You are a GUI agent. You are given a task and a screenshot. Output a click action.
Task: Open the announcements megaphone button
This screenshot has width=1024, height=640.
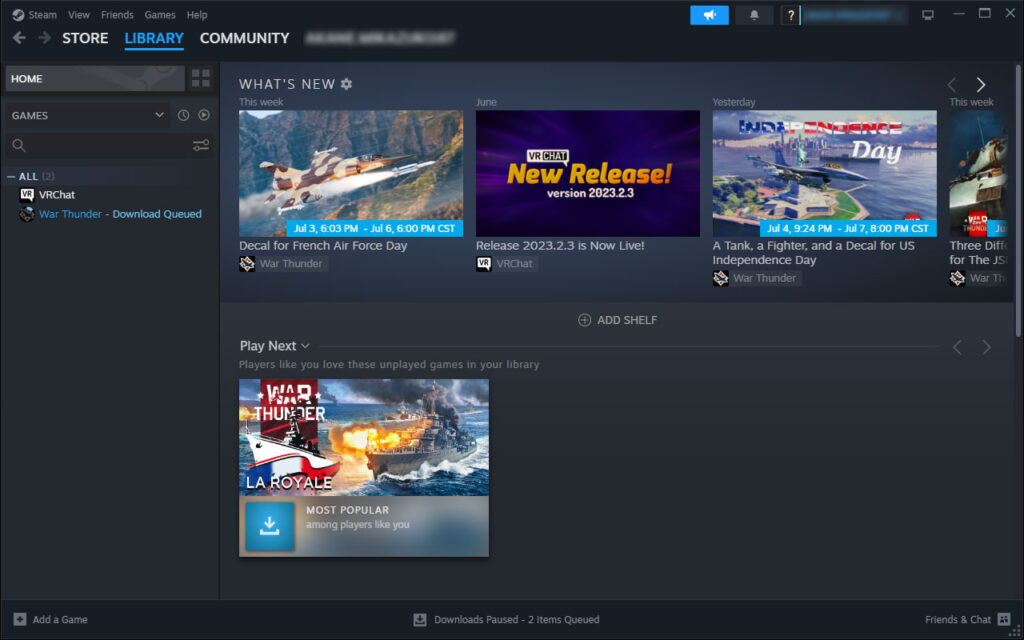pyautogui.click(x=709, y=15)
